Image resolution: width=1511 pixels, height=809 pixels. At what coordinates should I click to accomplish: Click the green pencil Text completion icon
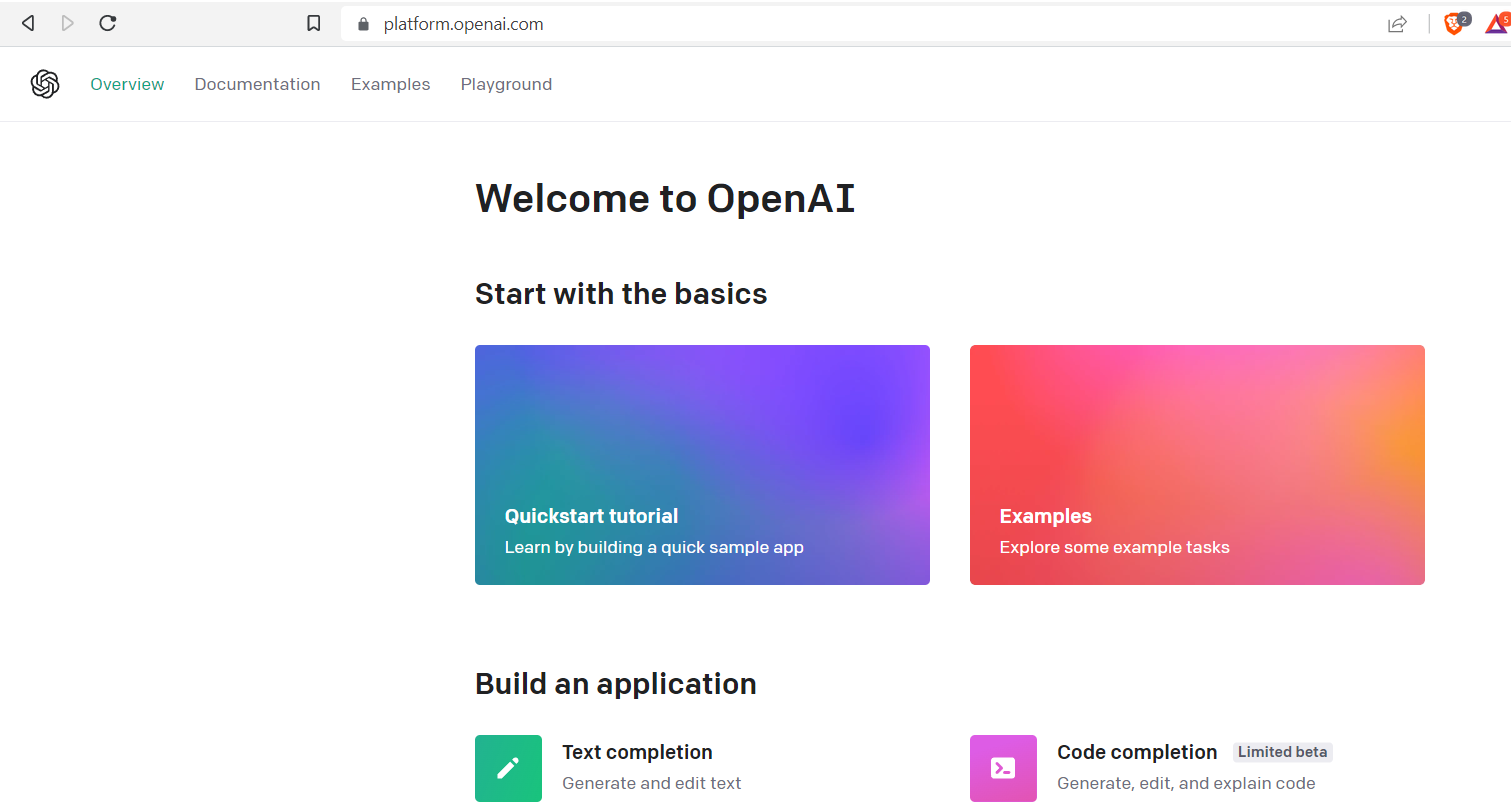(x=508, y=768)
